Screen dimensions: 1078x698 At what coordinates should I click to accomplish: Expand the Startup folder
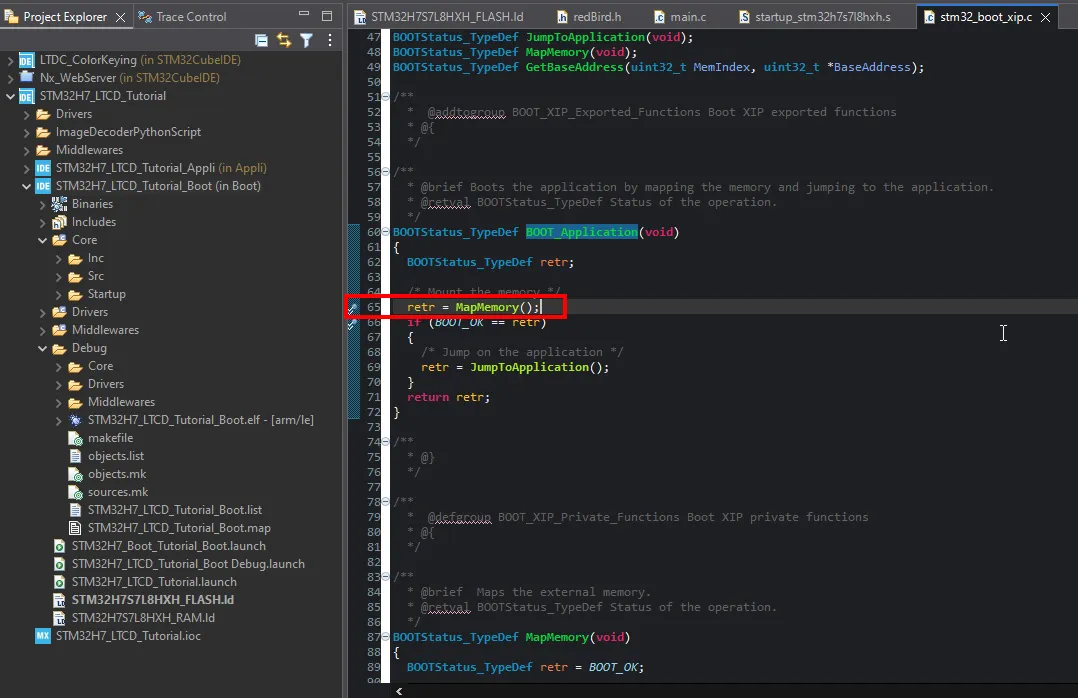(x=58, y=294)
